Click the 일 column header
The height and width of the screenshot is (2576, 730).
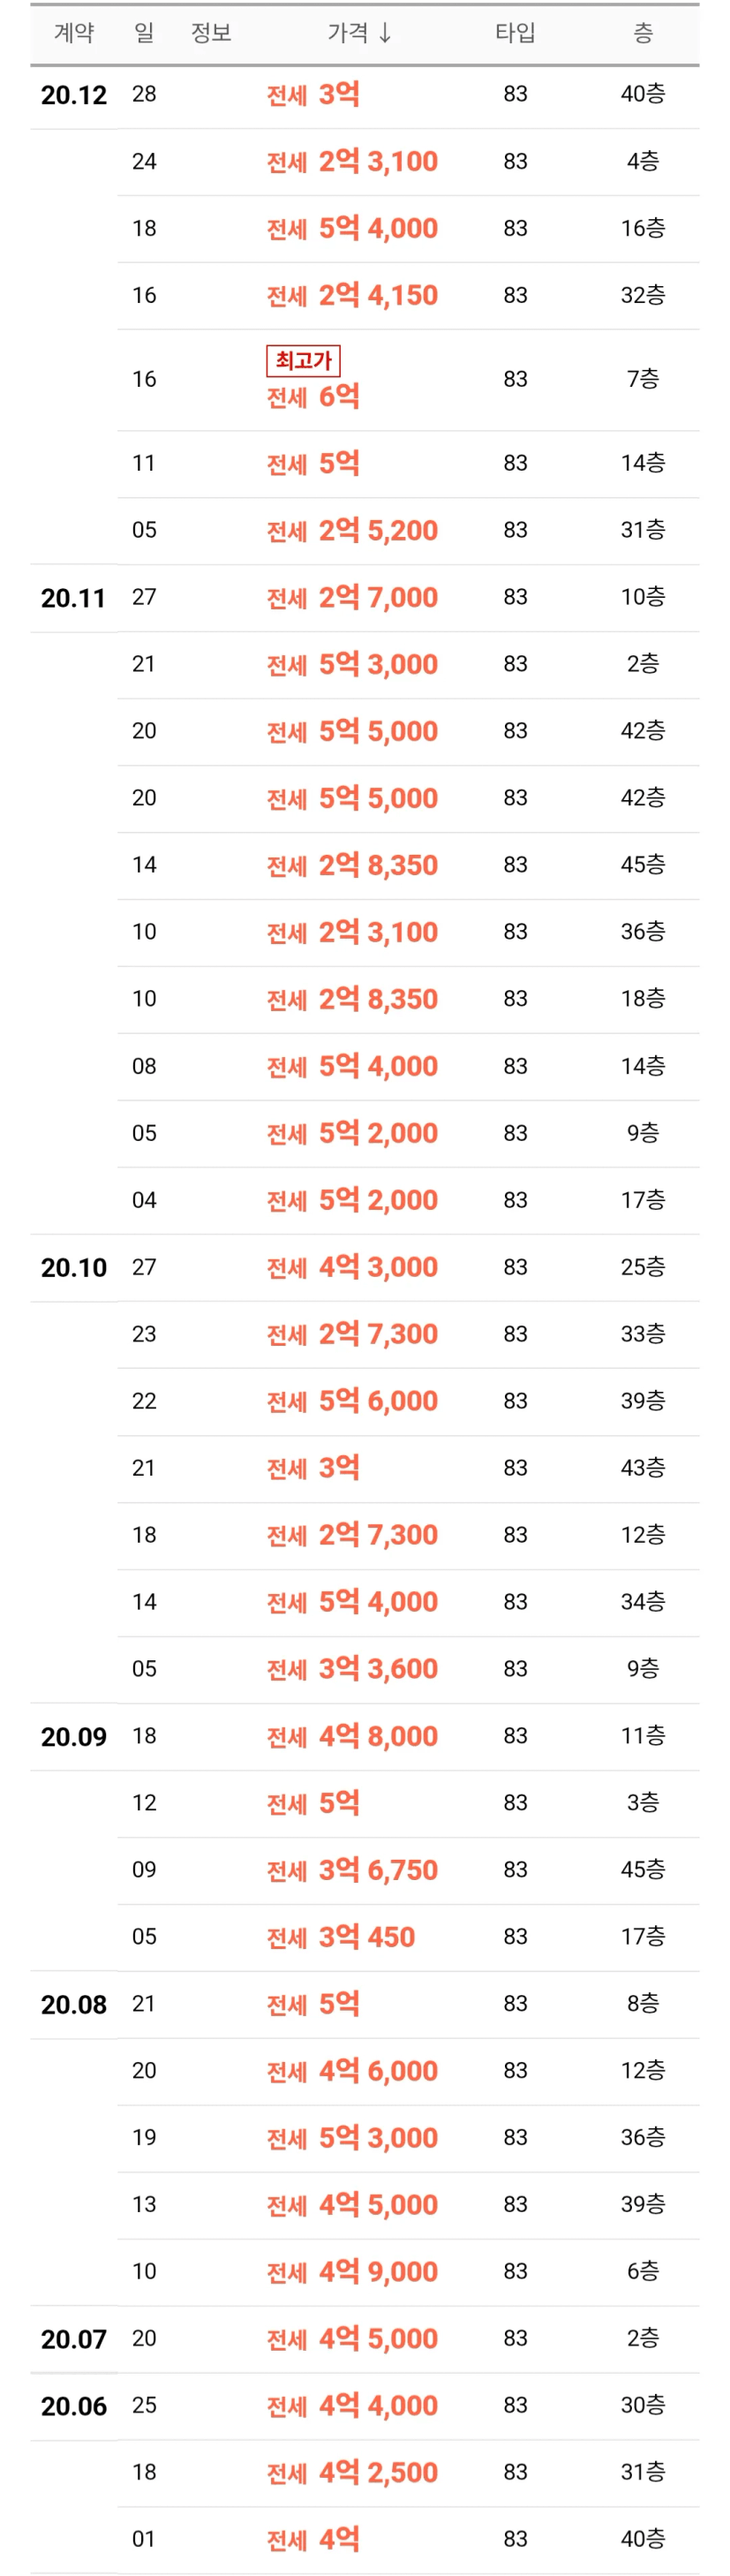coord(144,34)
